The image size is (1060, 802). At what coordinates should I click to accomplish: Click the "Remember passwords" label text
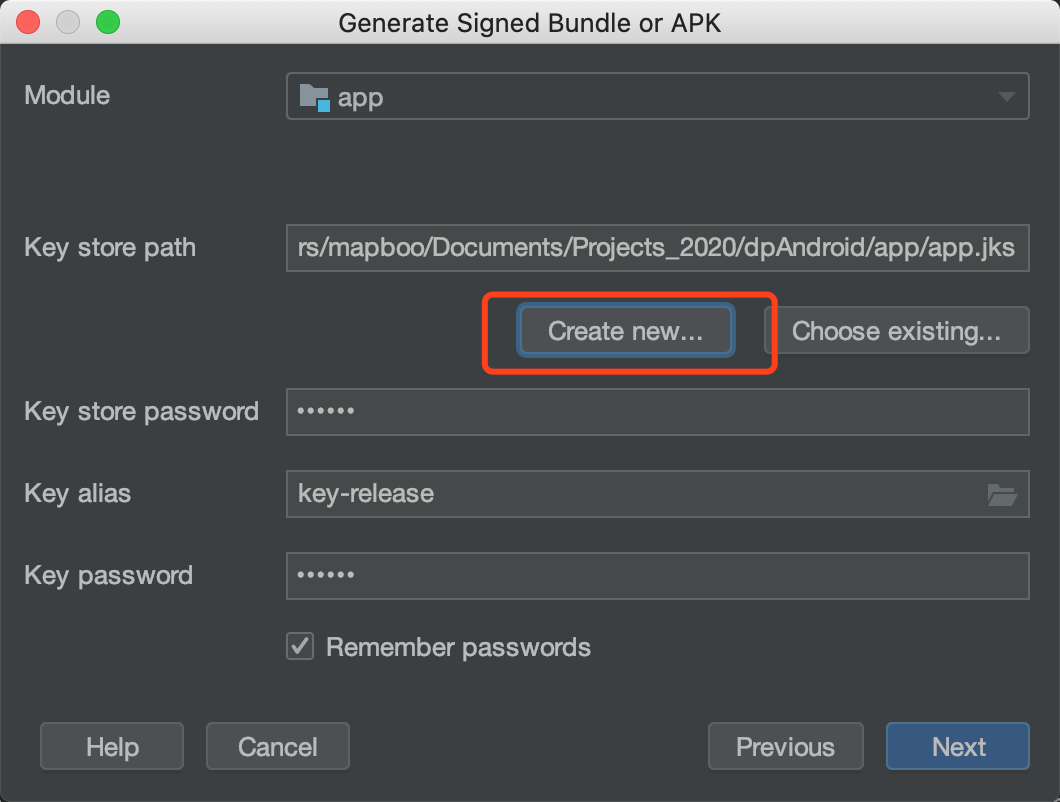click(x=458, y=647)
